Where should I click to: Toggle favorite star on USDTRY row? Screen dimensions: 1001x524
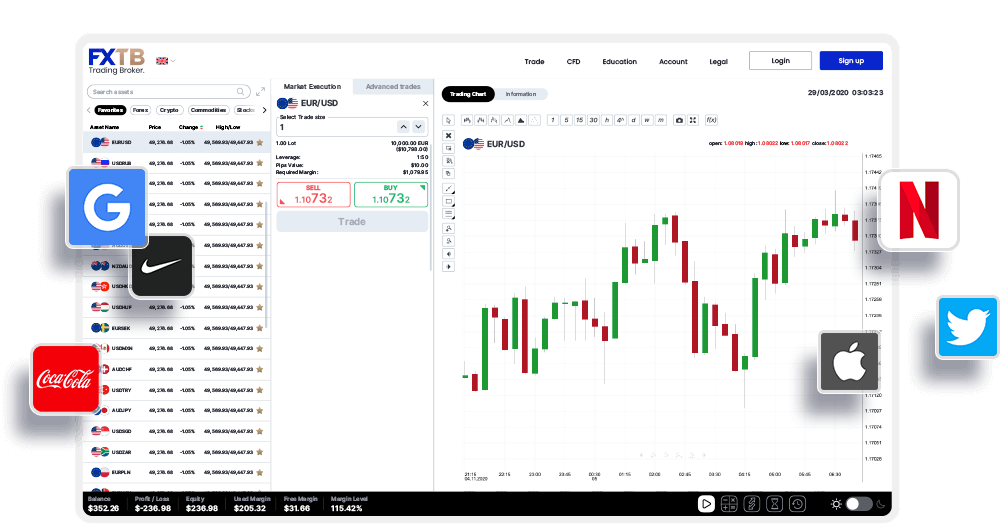pyautogui.click(x=260, y=390)
